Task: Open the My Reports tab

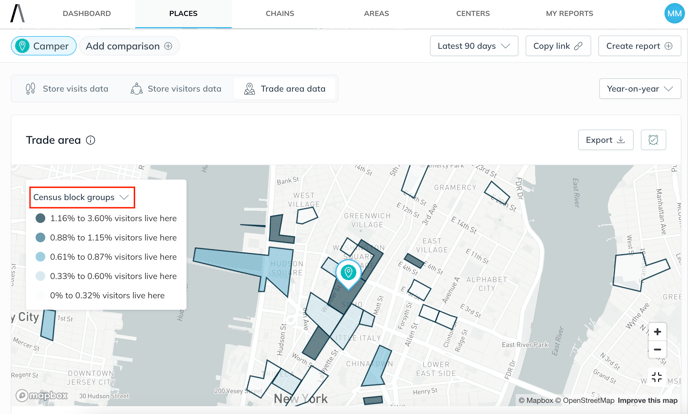Action: click(x=569, y=14)
